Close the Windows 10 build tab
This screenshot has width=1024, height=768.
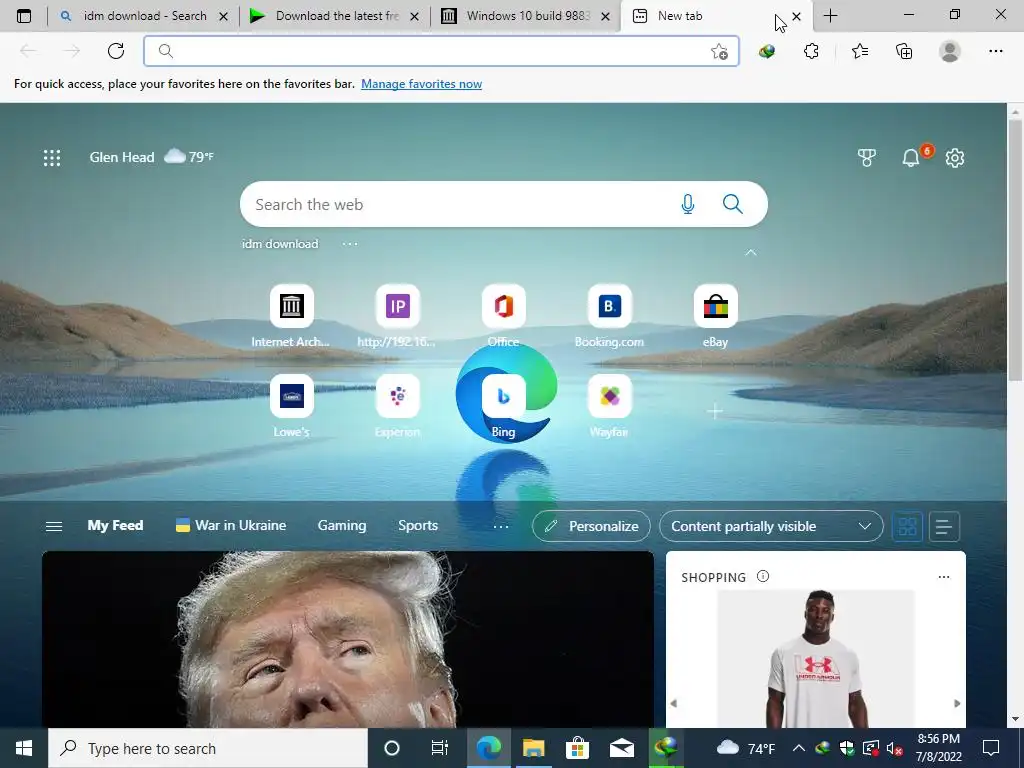(x=605, y=16)
